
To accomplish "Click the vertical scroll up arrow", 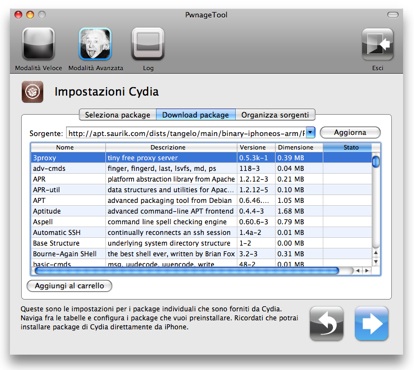I will [x=376, y=253].
